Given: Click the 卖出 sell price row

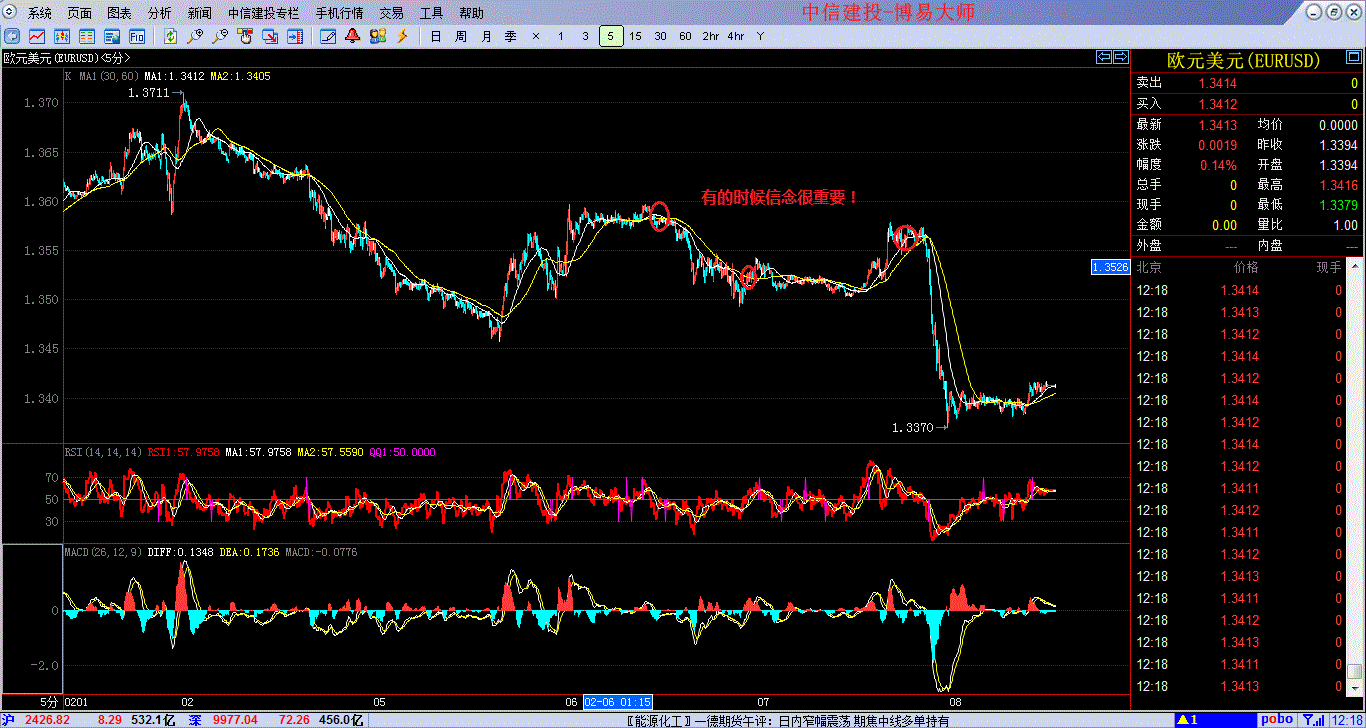Looking at the screenshot, I should tap(1247, 84).
